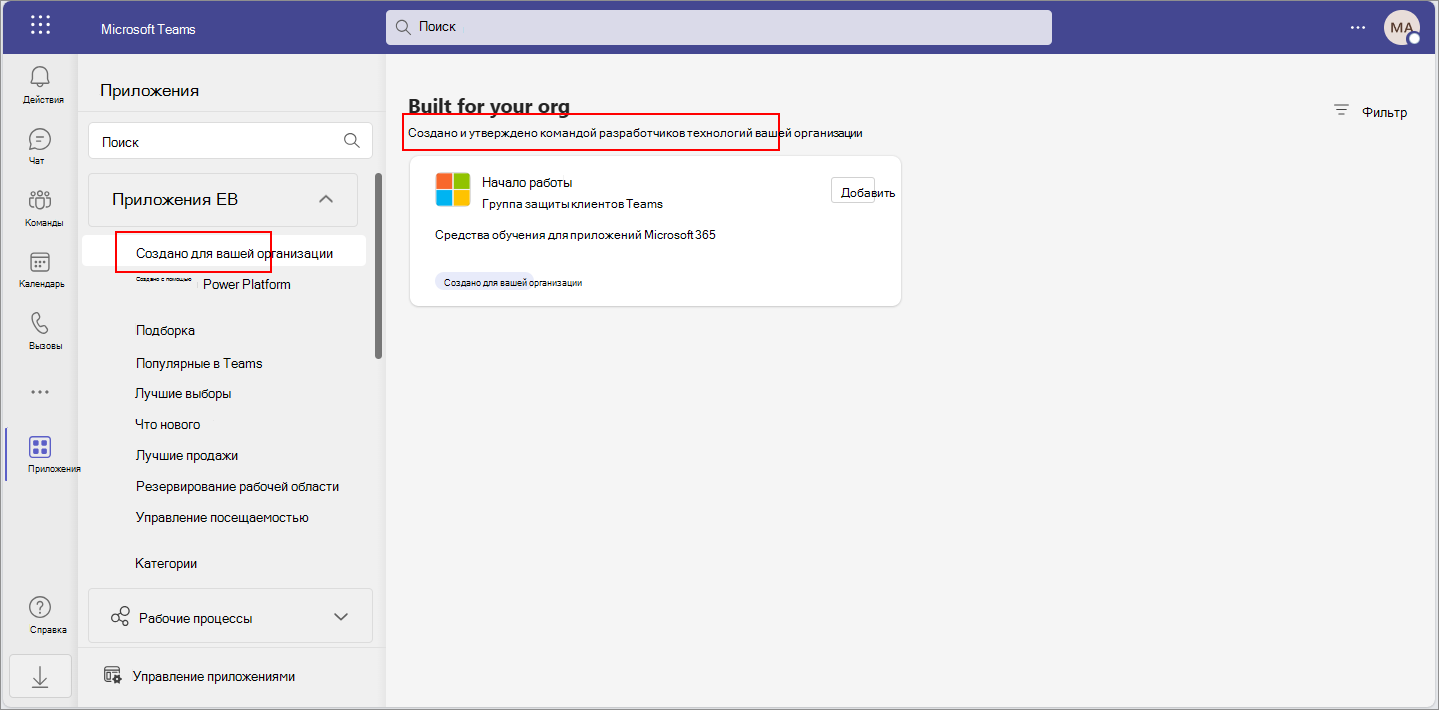1439x710 pixels.
Task: Click the Создано для вашей организации tag on the card
Action: pyautogui.click(x=513, y=283)
